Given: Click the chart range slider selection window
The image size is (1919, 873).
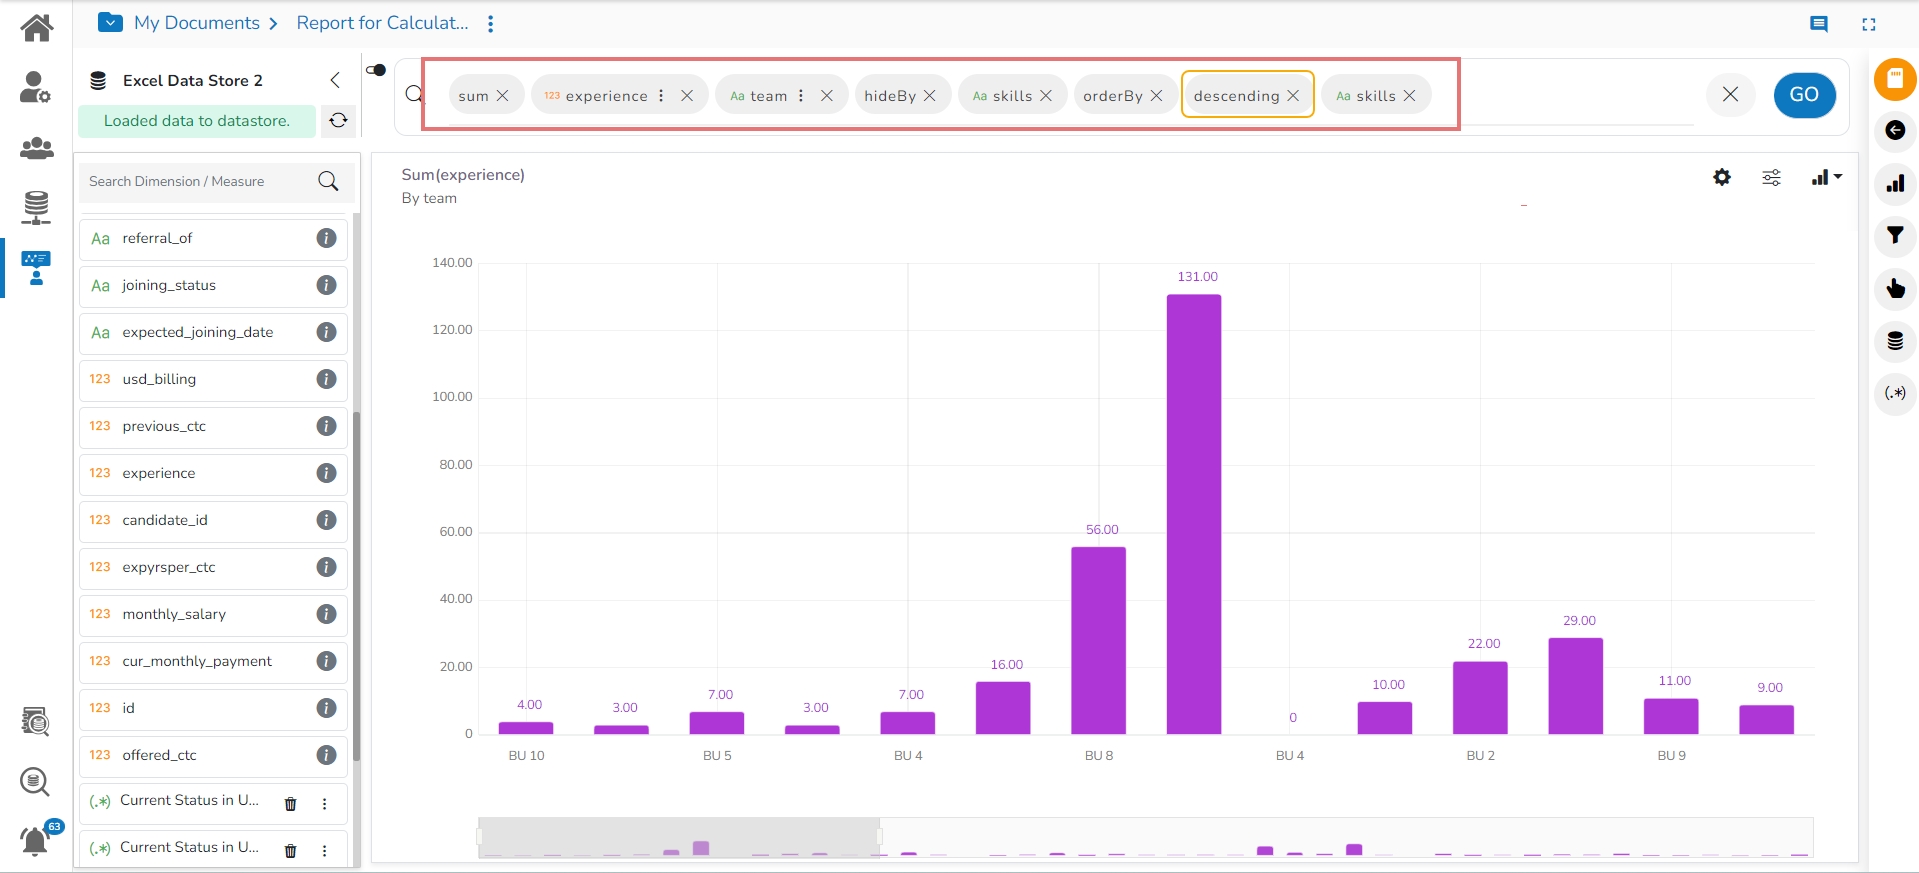Looking at the screenshot, I should 679,837.
